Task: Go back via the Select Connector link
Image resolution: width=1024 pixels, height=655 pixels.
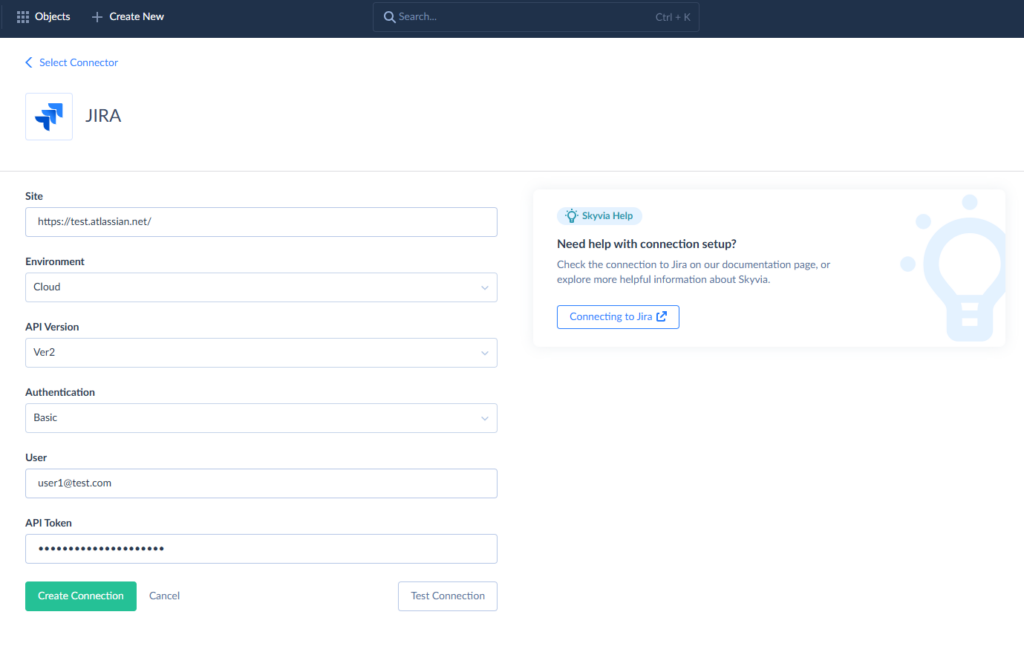Action: tap(78, 62)
